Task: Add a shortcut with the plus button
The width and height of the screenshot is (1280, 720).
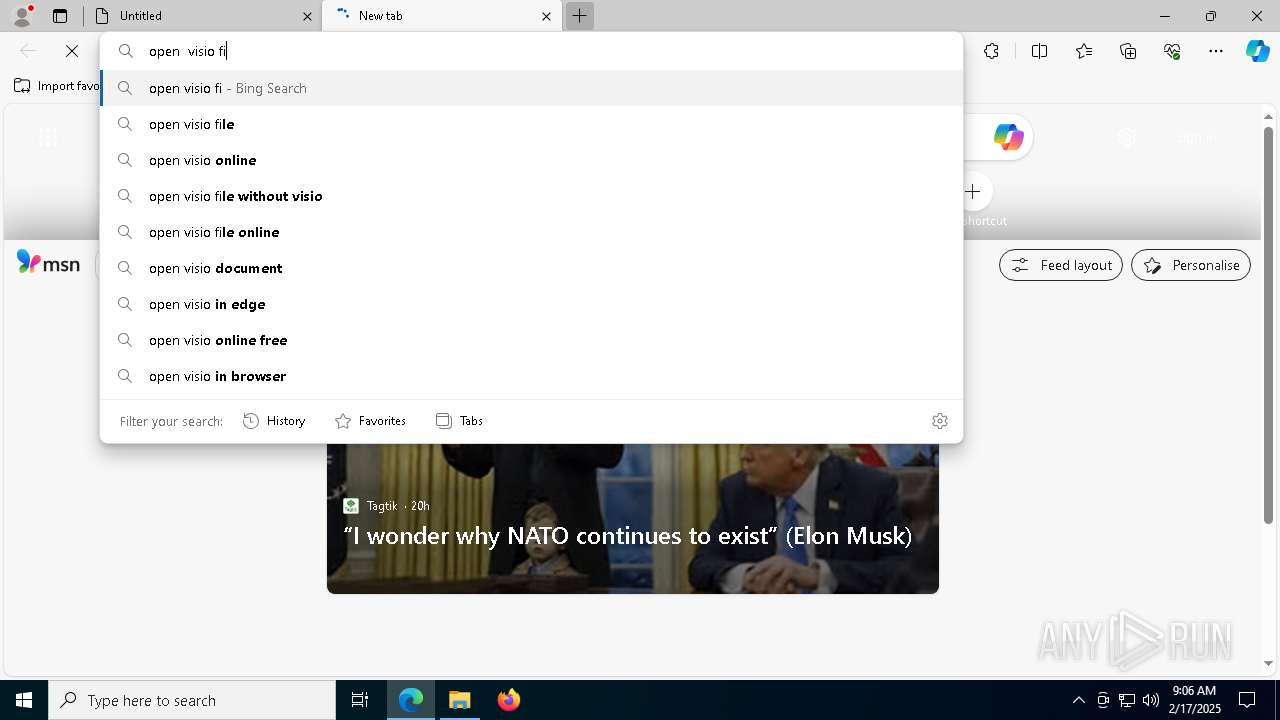Action: 972,191
